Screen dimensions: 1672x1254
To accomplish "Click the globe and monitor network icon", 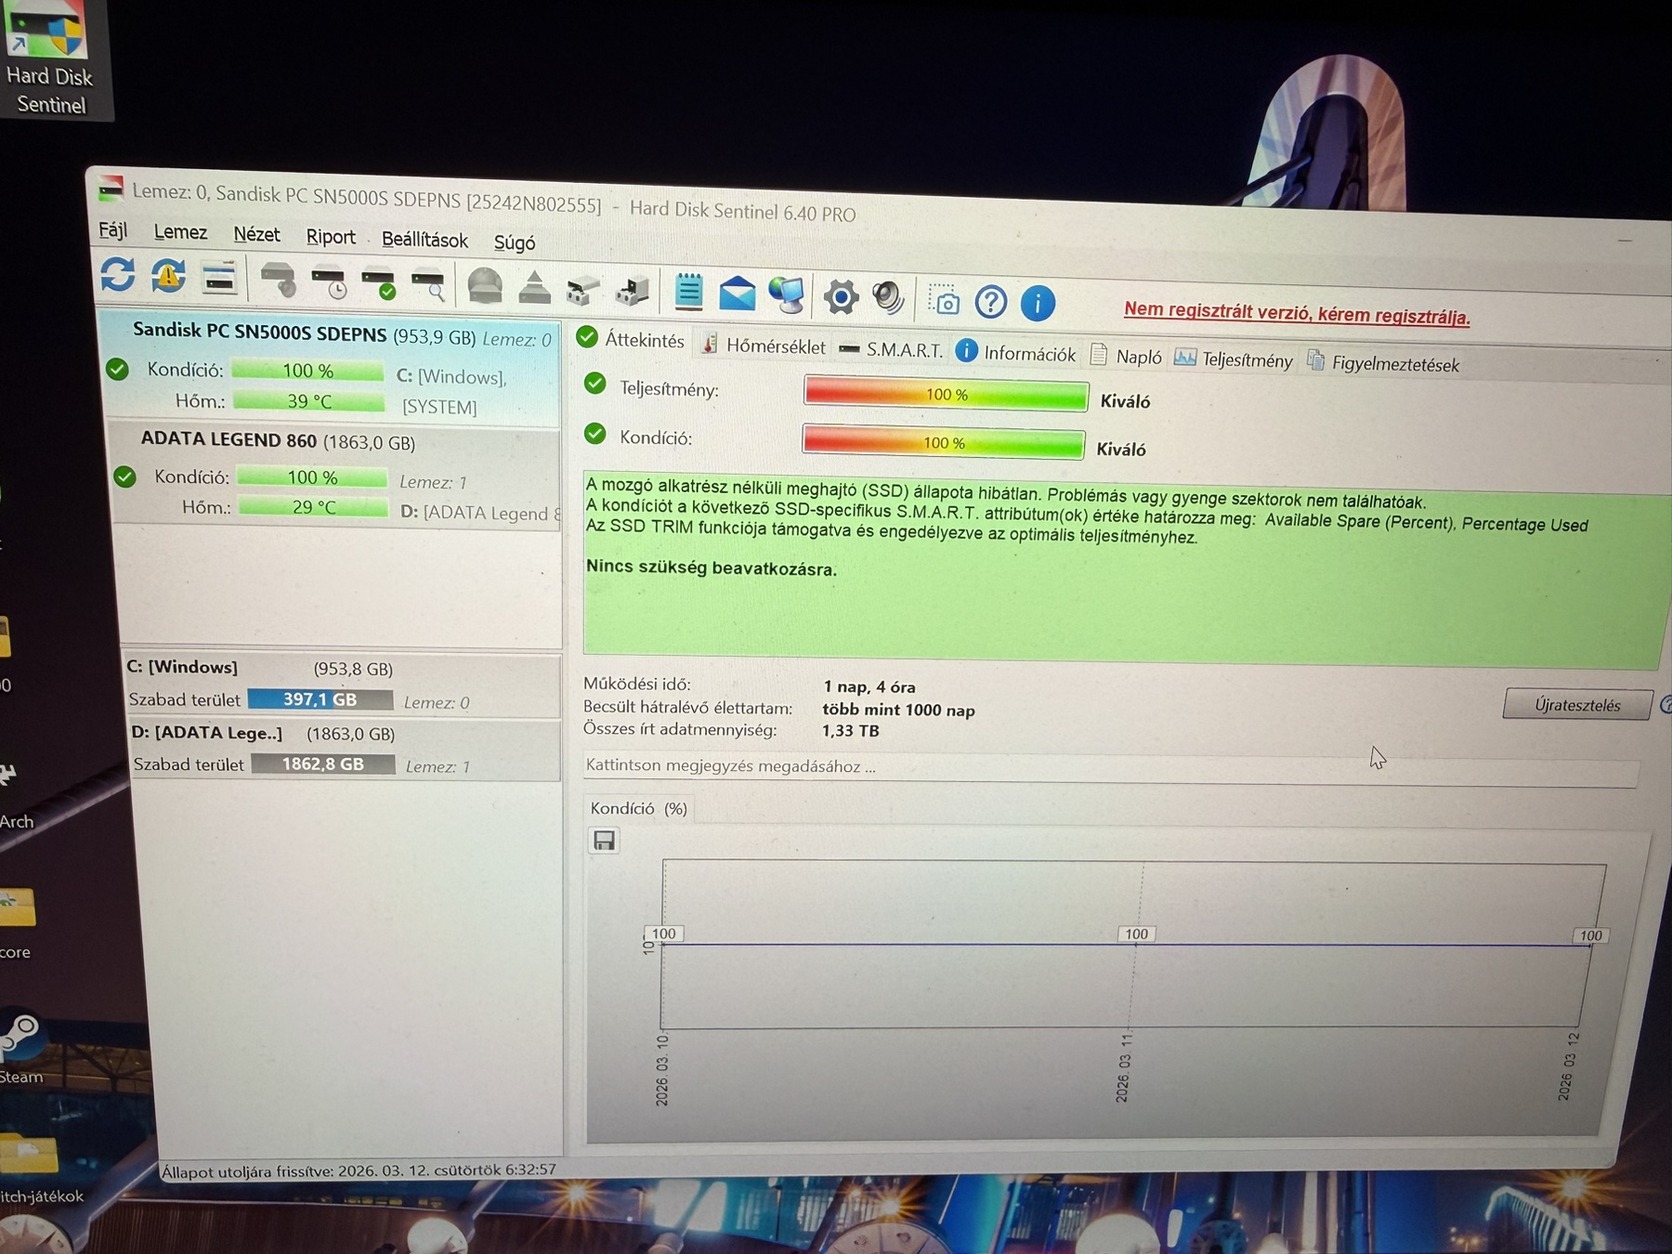I will [x=787, y=295].
